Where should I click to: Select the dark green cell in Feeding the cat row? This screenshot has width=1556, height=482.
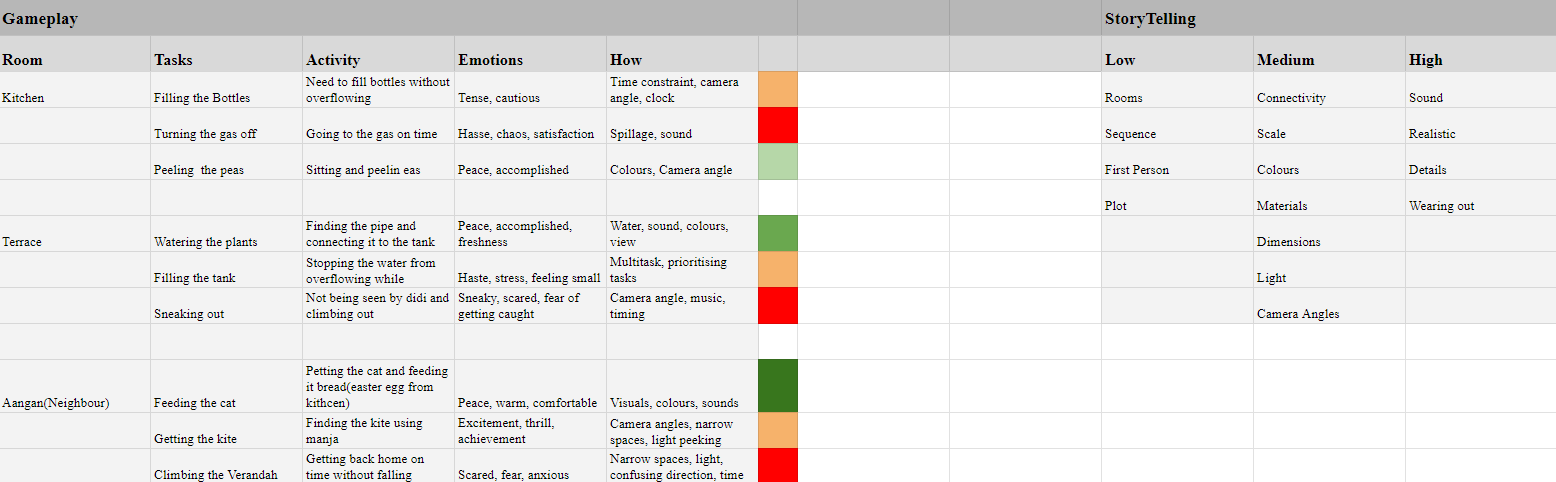coord(778,386)
